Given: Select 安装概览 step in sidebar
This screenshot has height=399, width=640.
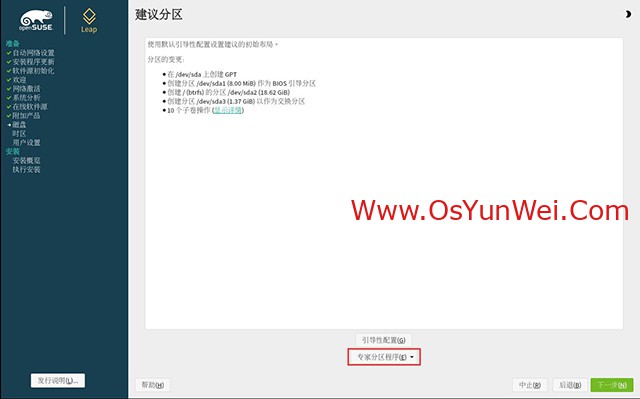Looking at the screenshot, I should click(x=27, y=160).
